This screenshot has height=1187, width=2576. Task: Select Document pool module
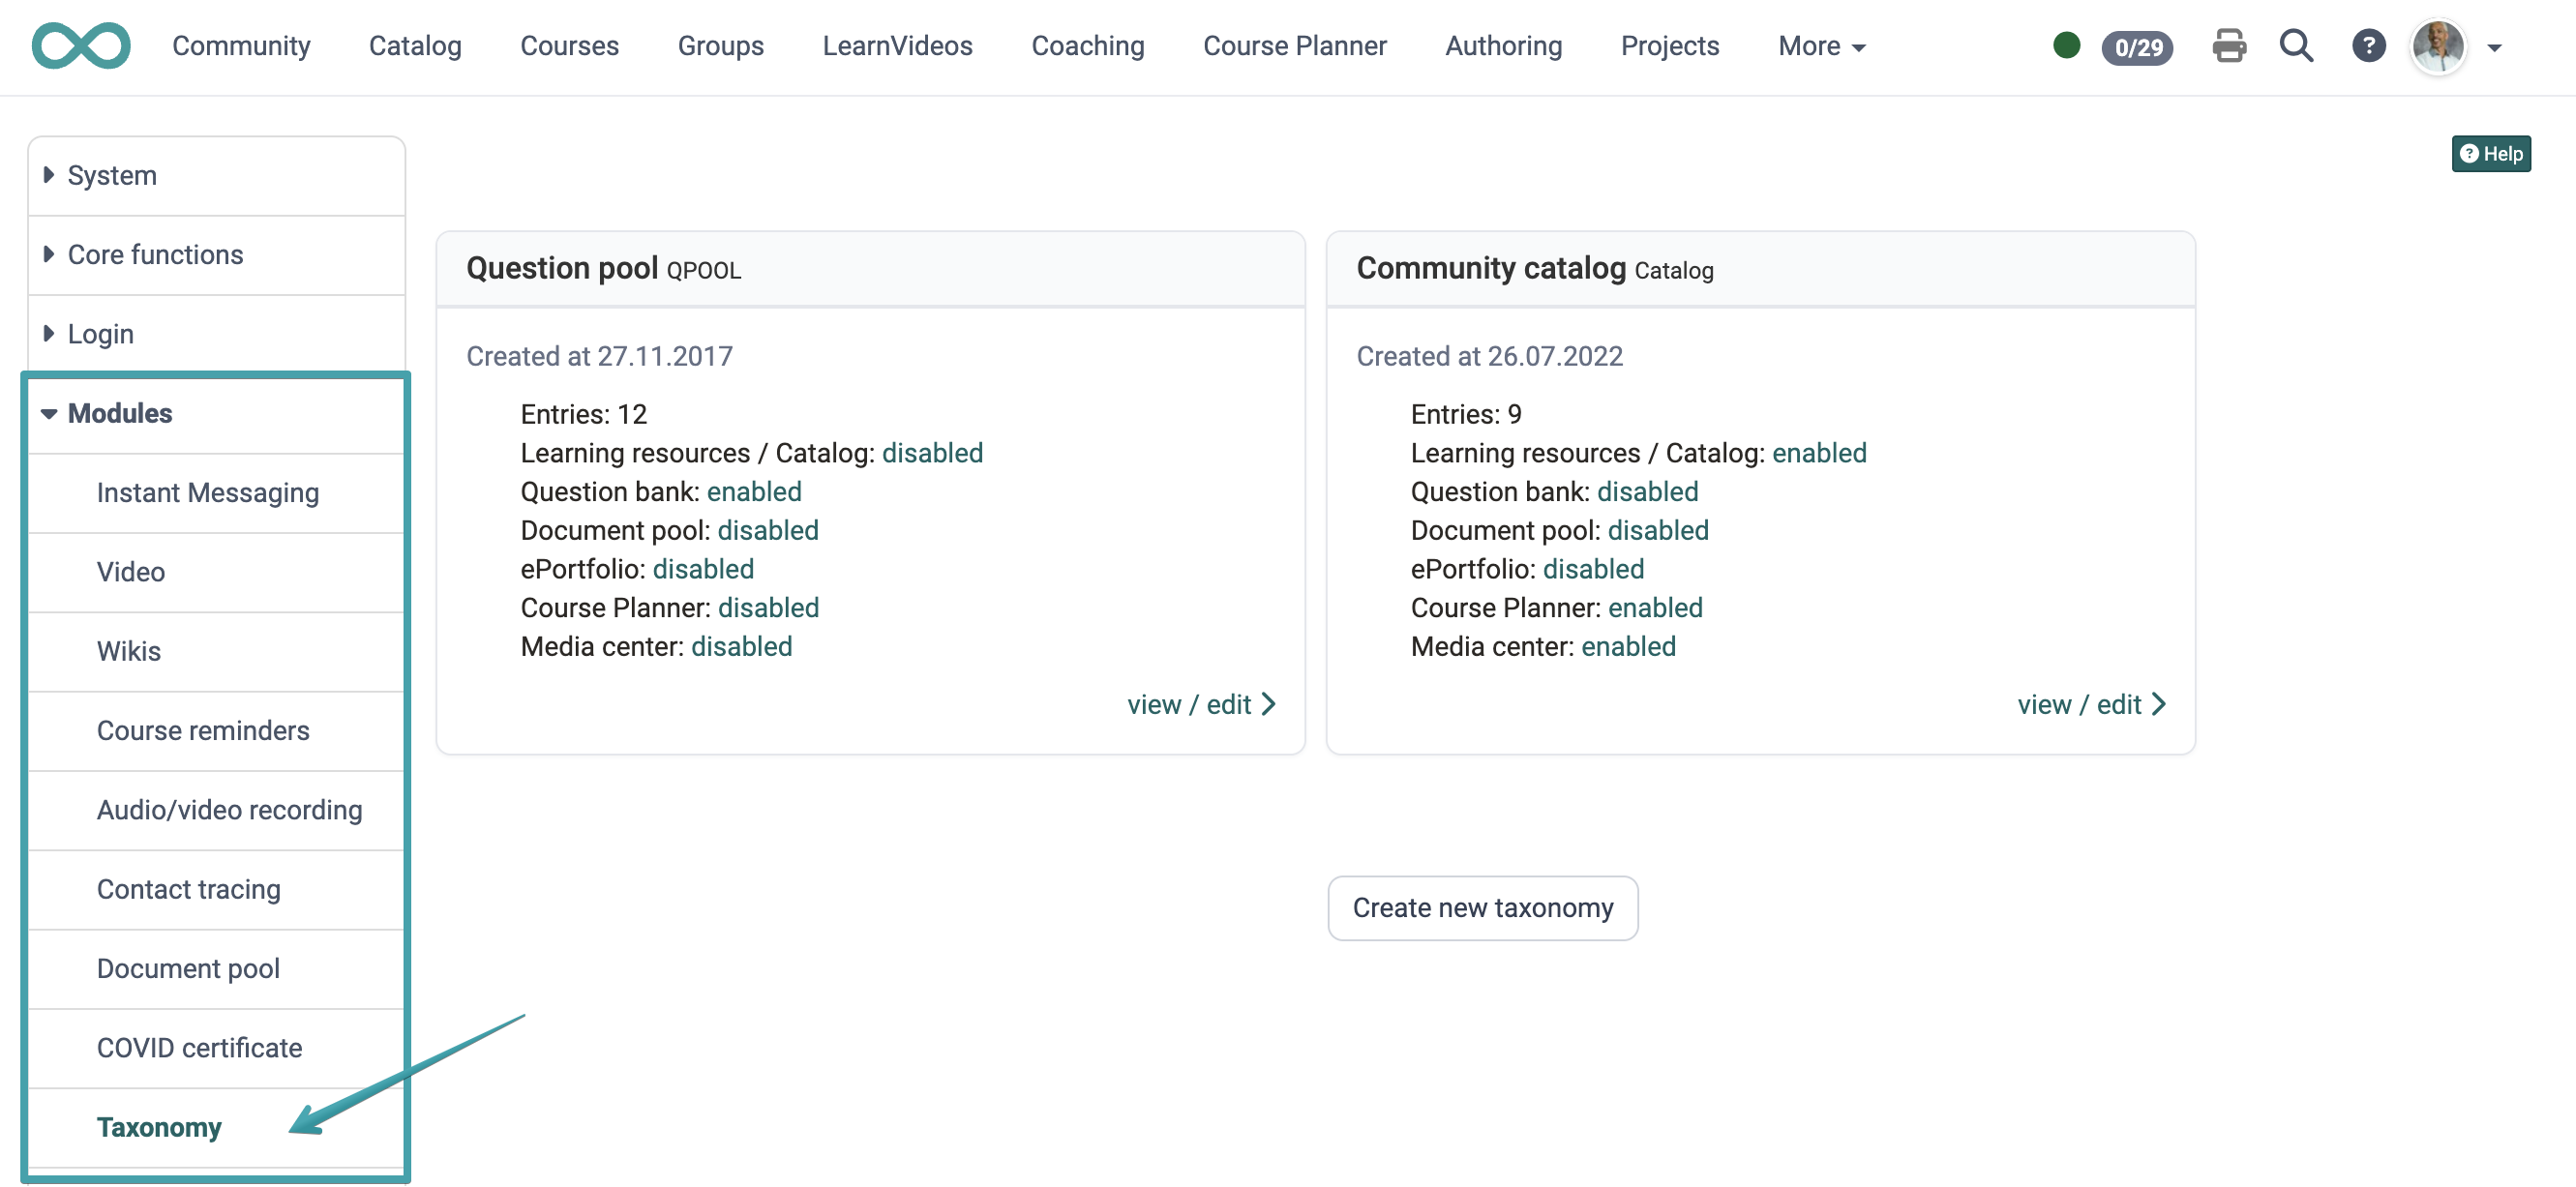coord(216,969)
